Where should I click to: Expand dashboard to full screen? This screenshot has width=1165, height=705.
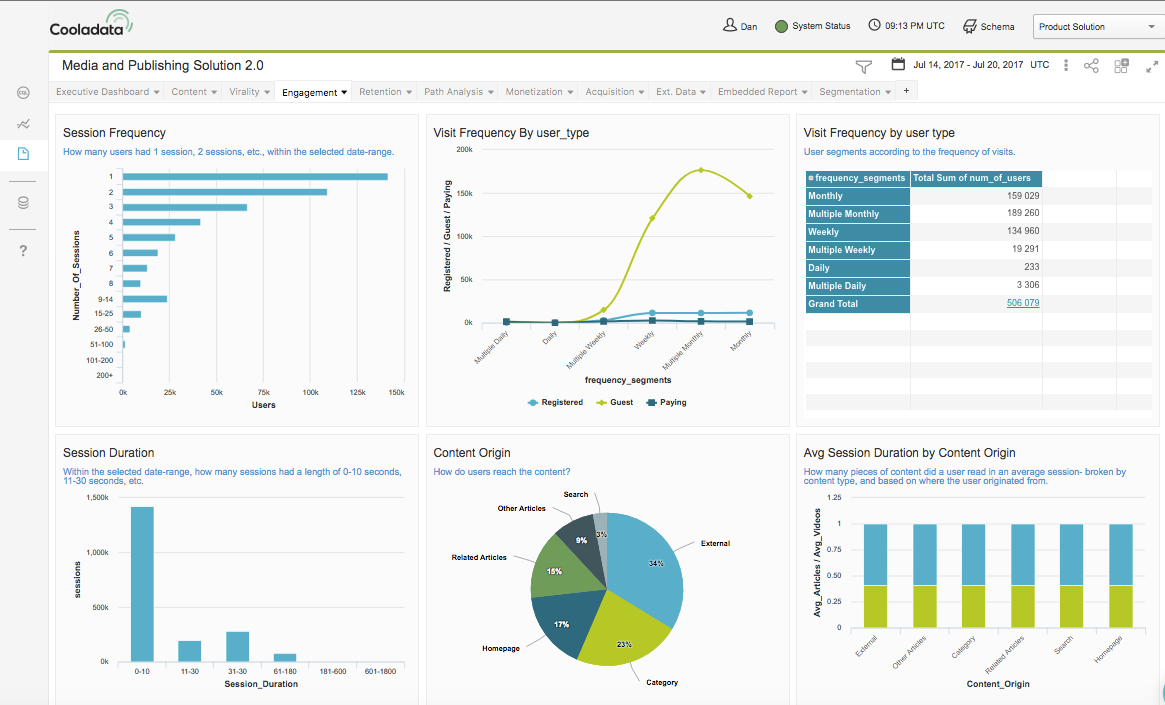[x=1152, y=67]
